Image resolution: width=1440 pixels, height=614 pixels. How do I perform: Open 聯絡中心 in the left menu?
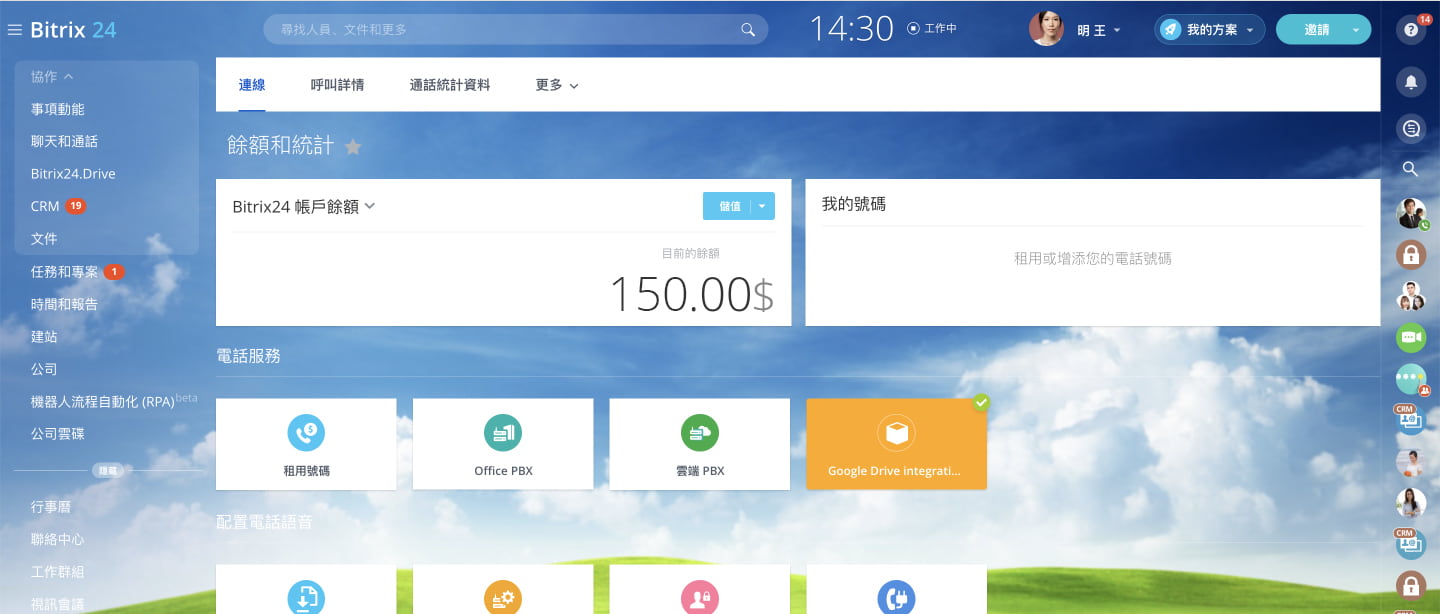(57, 539)
